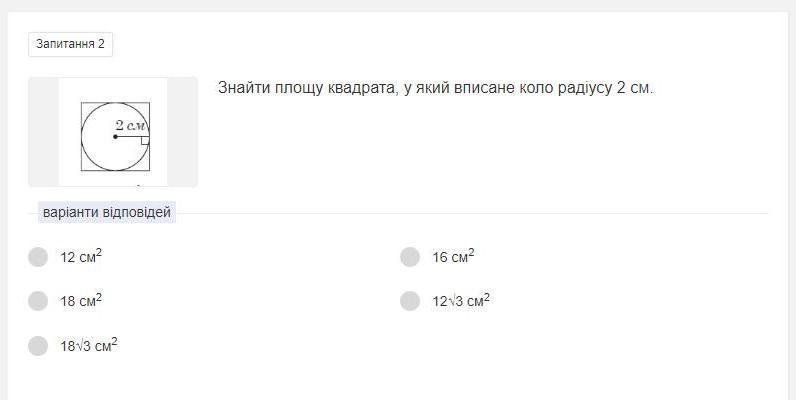Click the "12√3 см²" answer text
Viewport: 796px width, 400px height.
(460, 301)
